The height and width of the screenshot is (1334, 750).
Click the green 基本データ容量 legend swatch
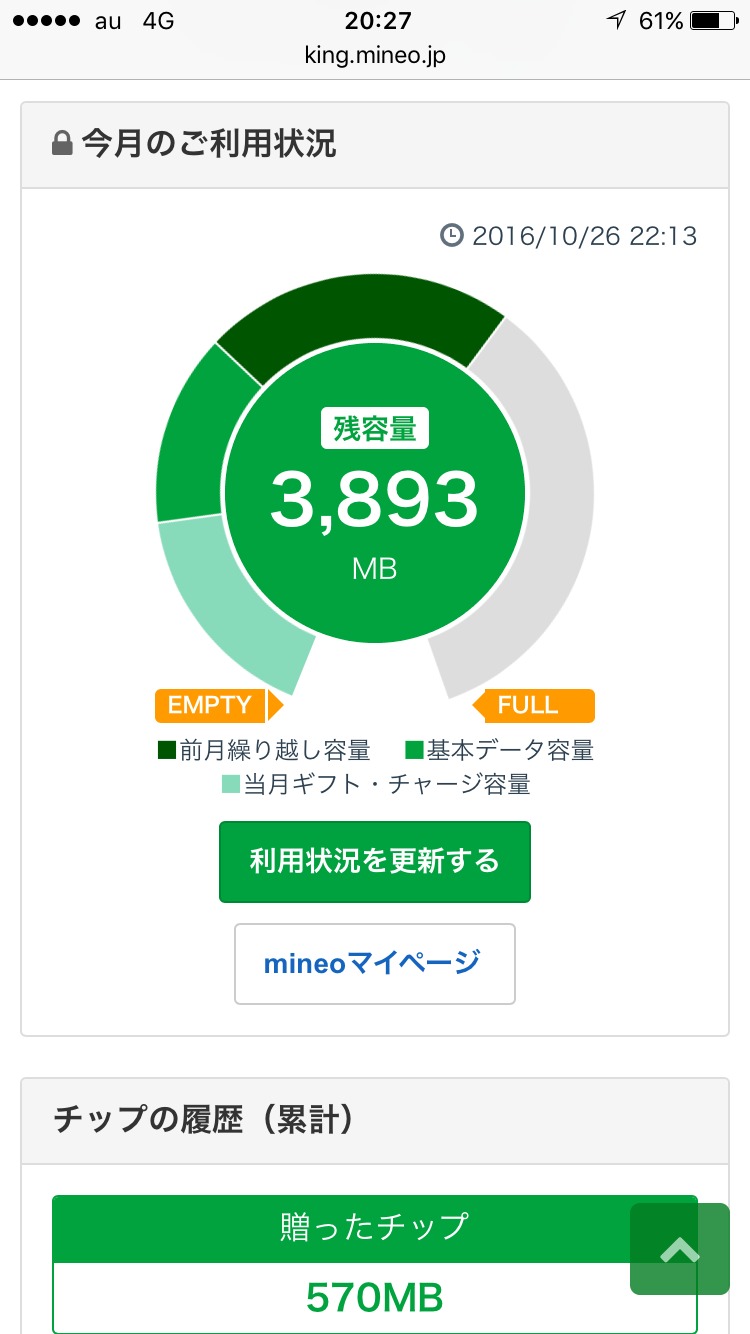414,750
